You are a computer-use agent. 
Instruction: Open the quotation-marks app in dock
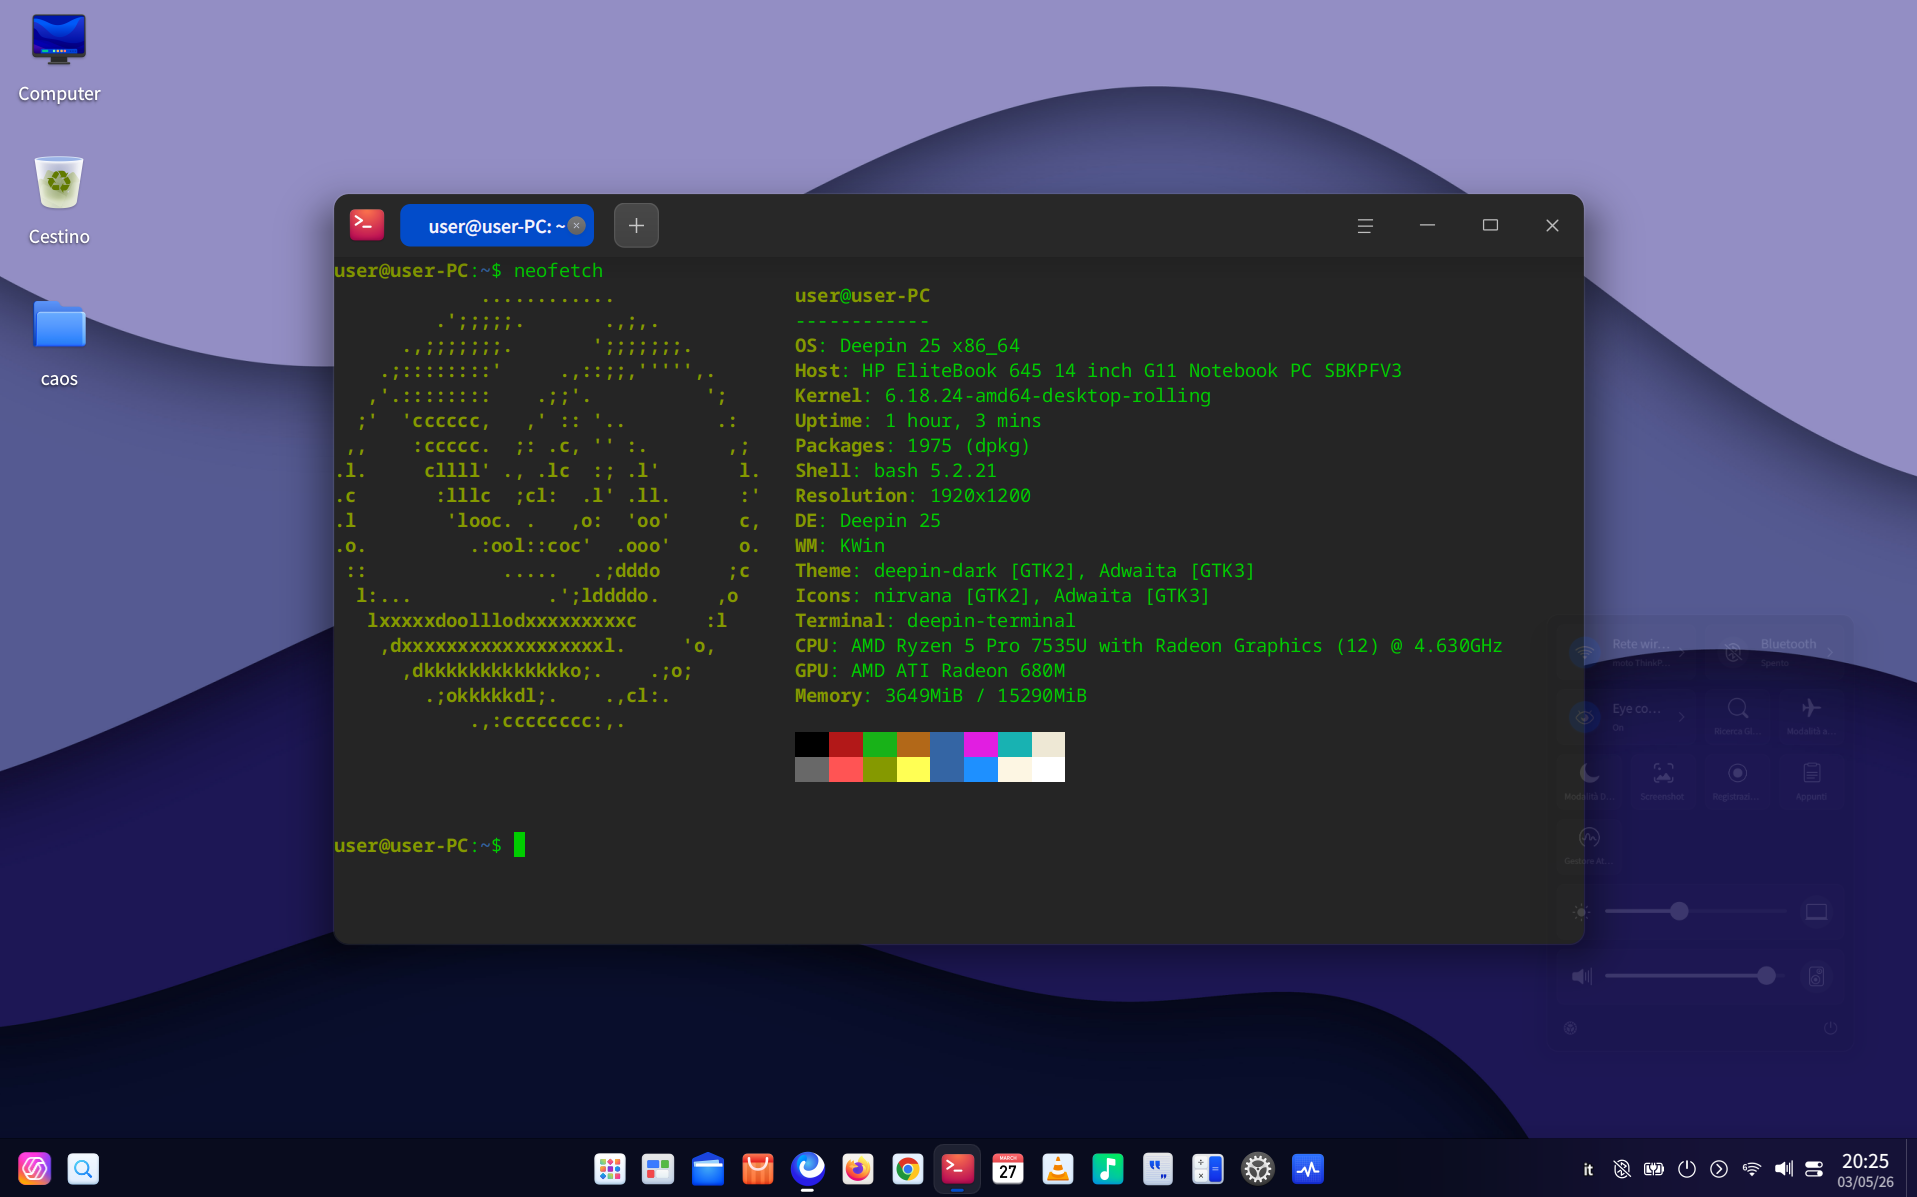[1158, 1168]
